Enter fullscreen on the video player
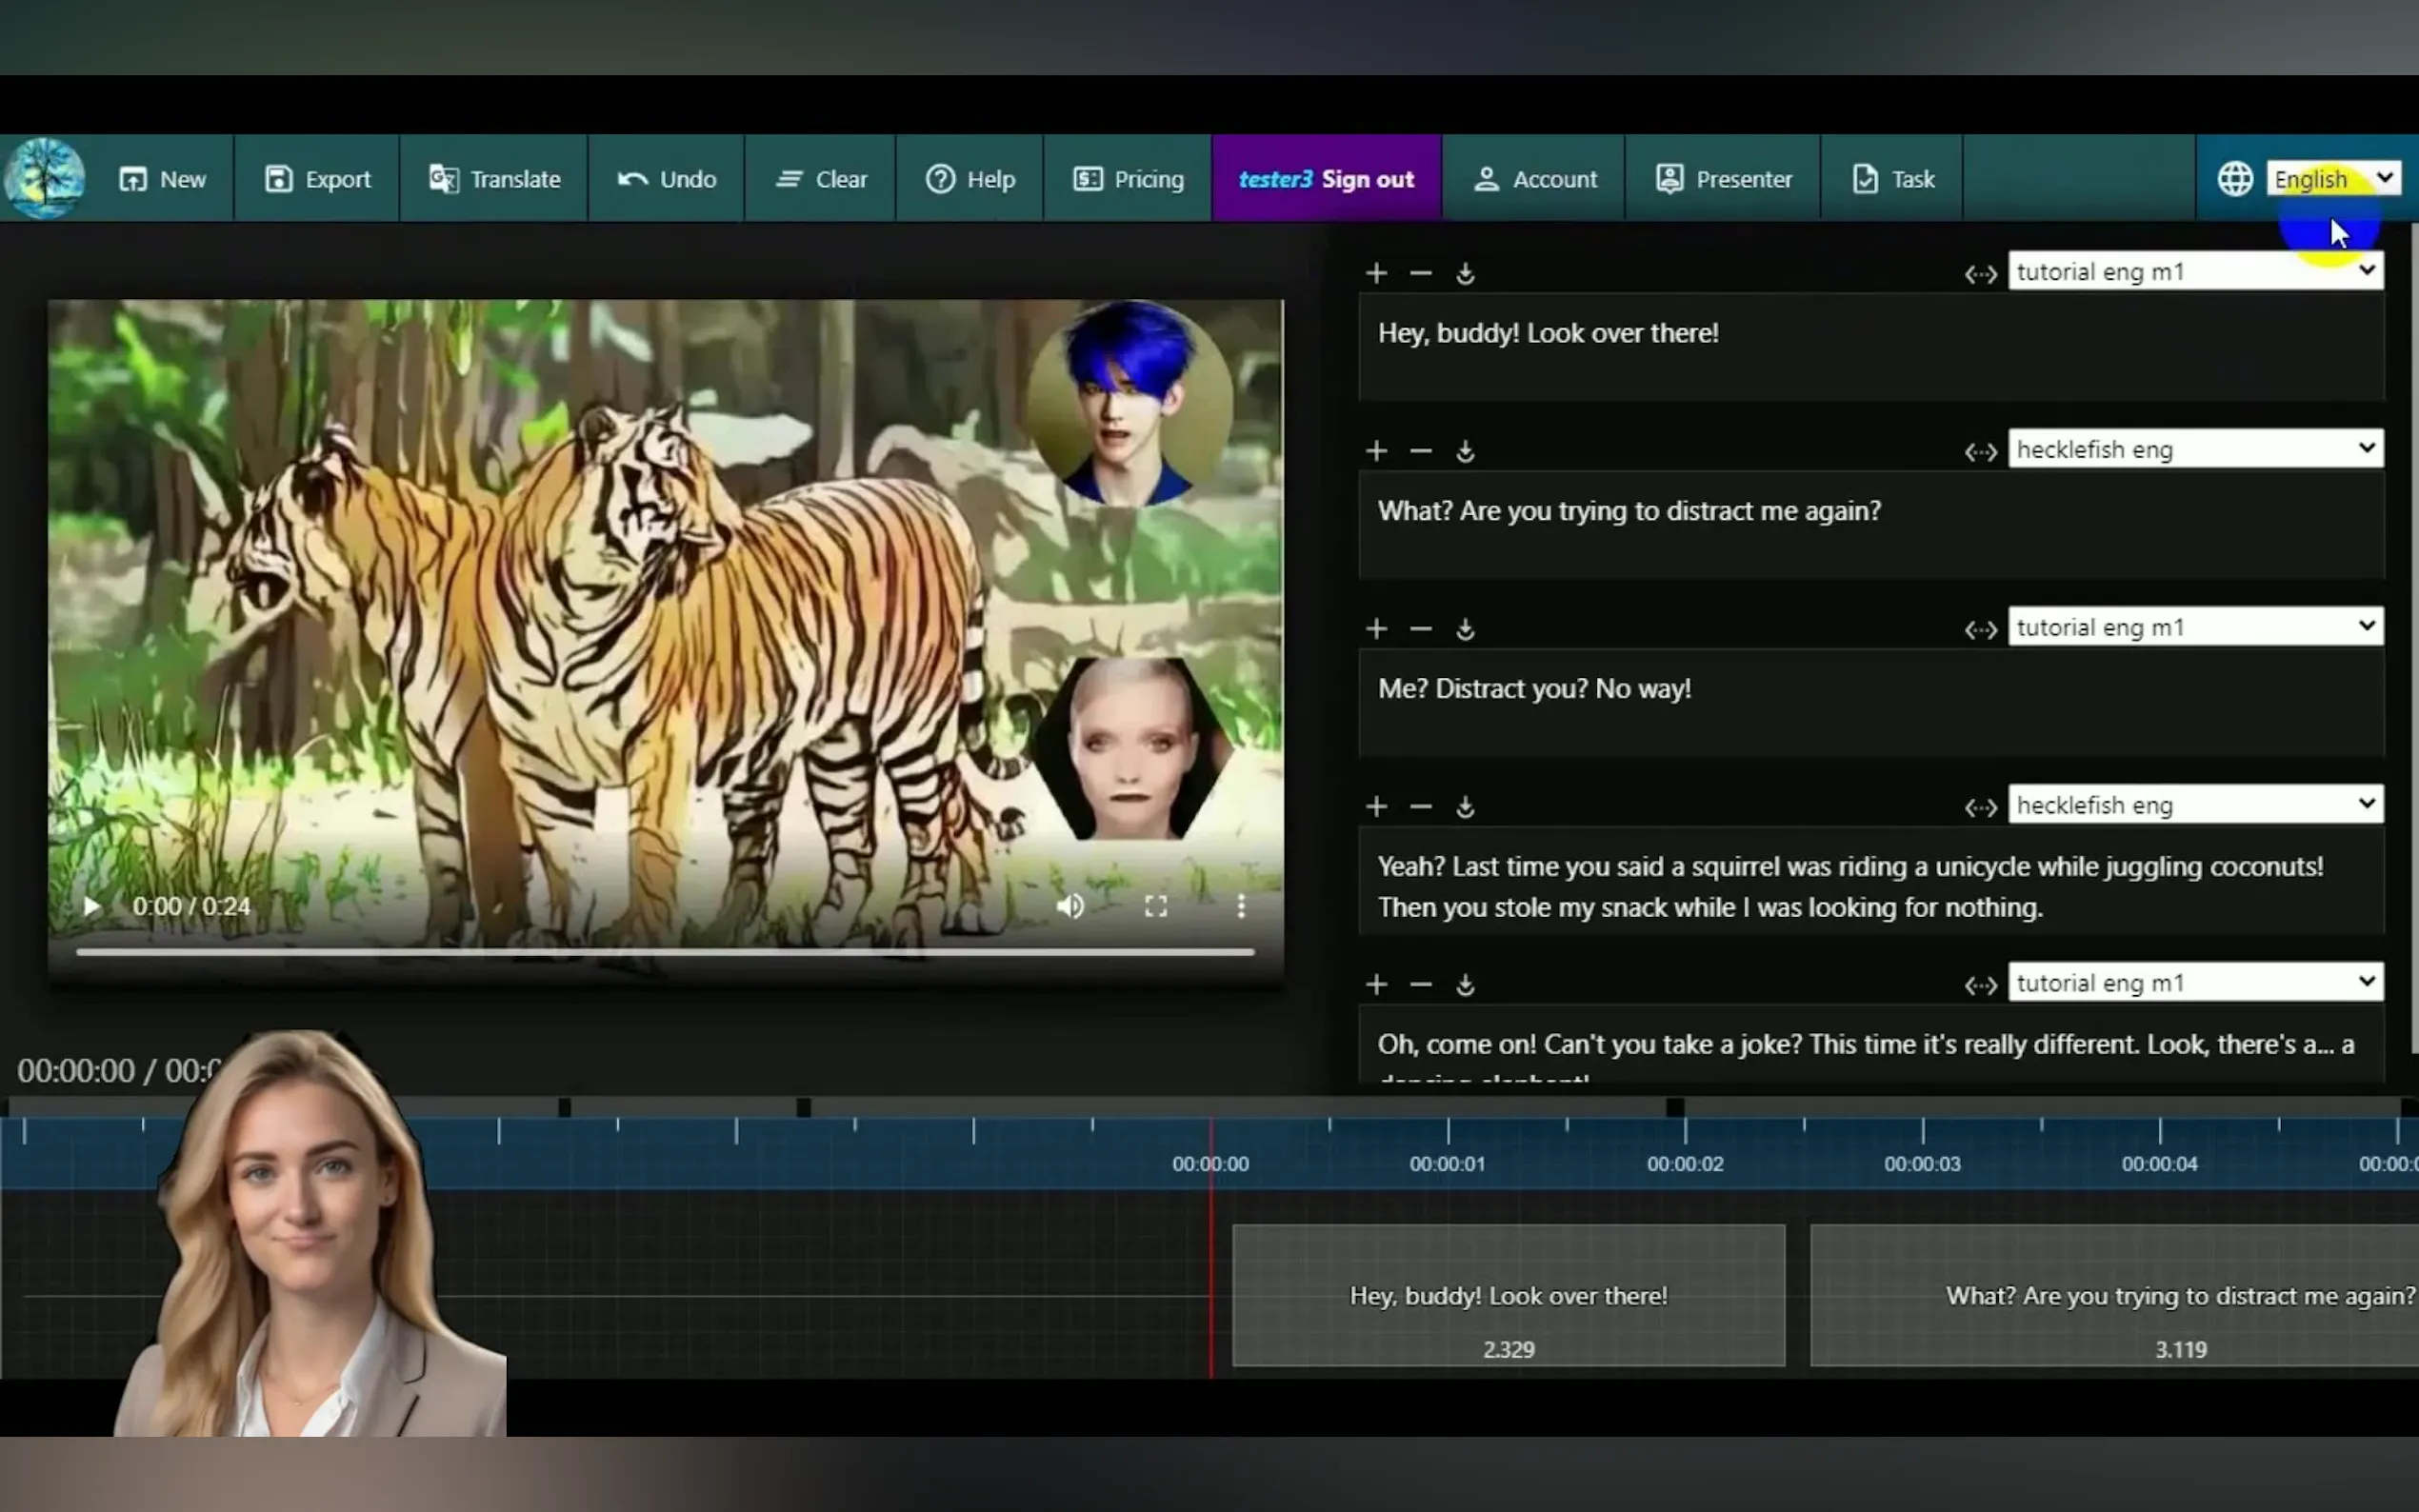The image size is (2419, 1512). tap(1156, 906)
